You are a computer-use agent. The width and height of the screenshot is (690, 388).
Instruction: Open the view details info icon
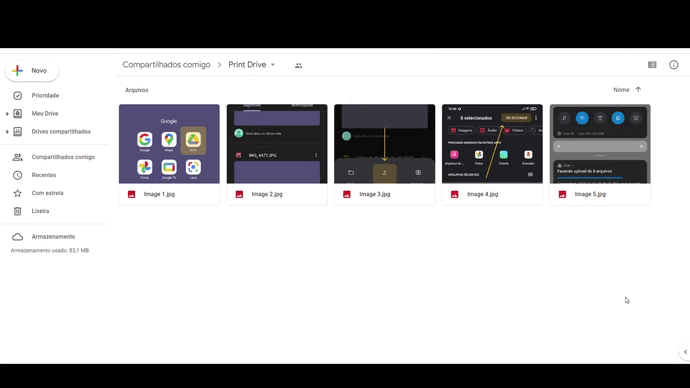pos(674,65)
